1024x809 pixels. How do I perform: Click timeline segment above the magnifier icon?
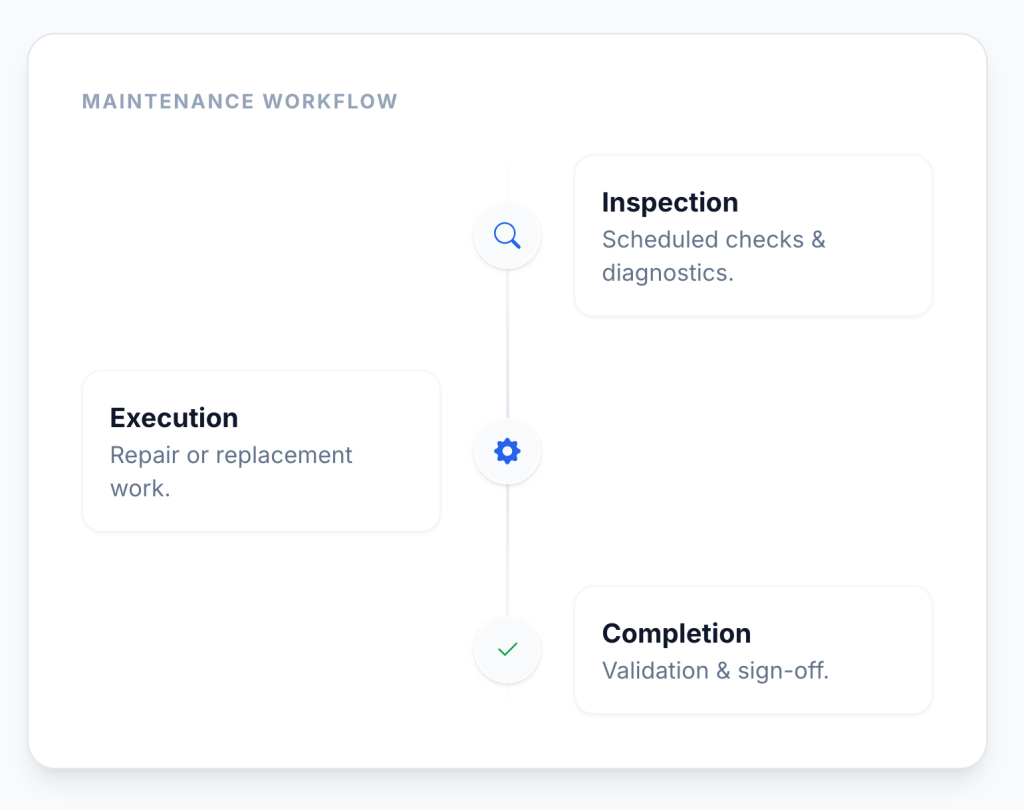[507, 185]
